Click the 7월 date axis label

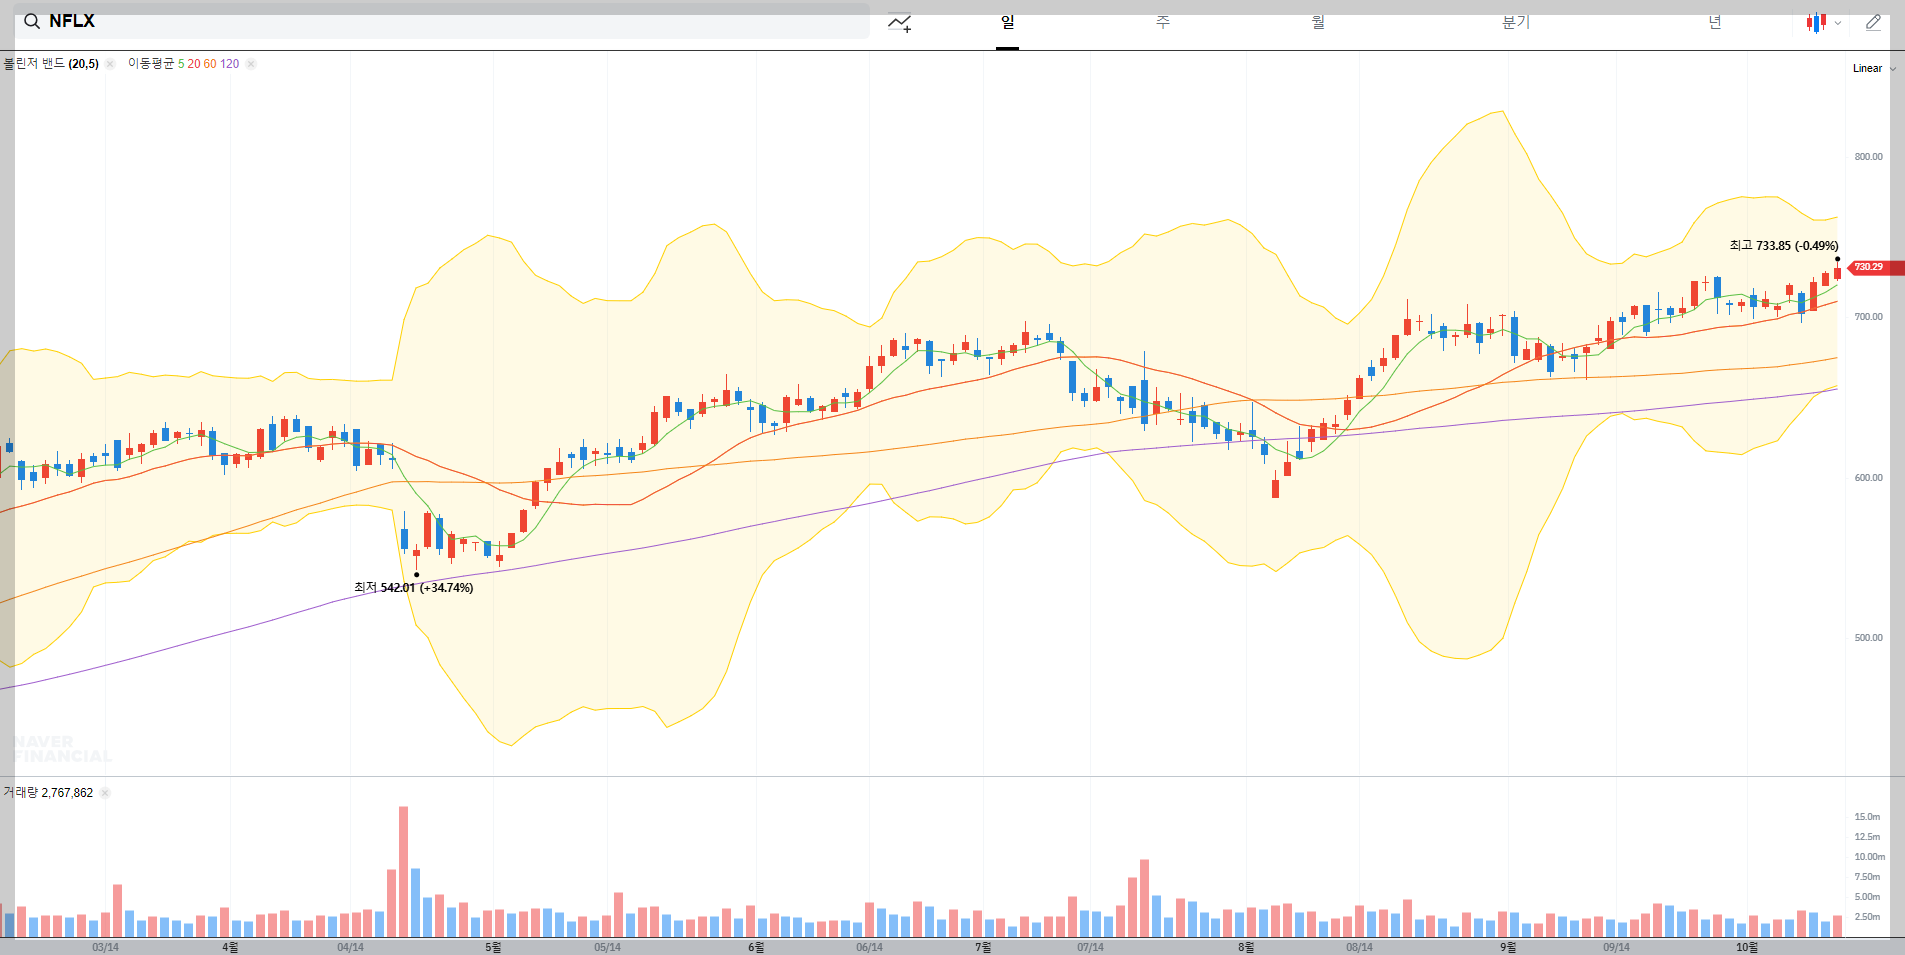click(x=983, y=947)
